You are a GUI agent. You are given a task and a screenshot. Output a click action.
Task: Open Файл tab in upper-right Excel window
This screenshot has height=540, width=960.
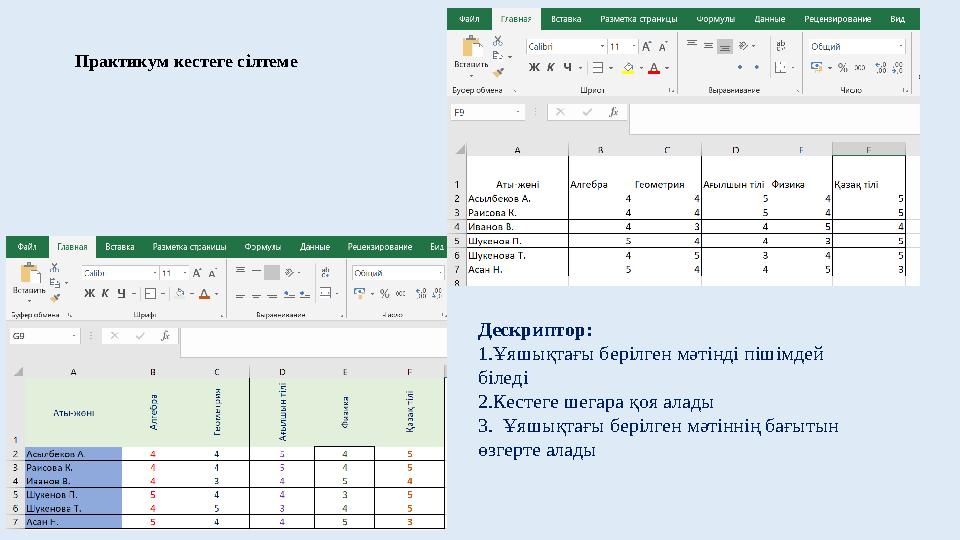tap(469, 19)
